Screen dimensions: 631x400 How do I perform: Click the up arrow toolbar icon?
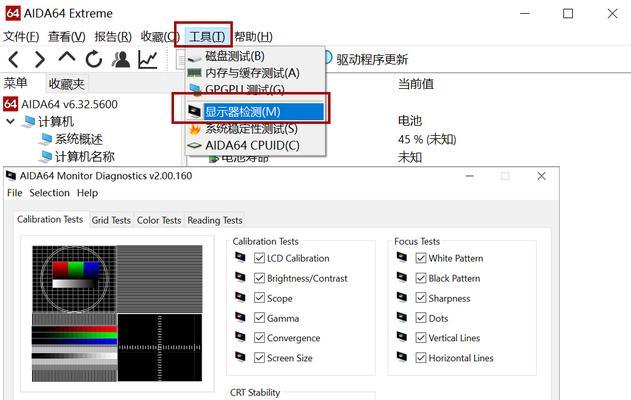point(67,58)
